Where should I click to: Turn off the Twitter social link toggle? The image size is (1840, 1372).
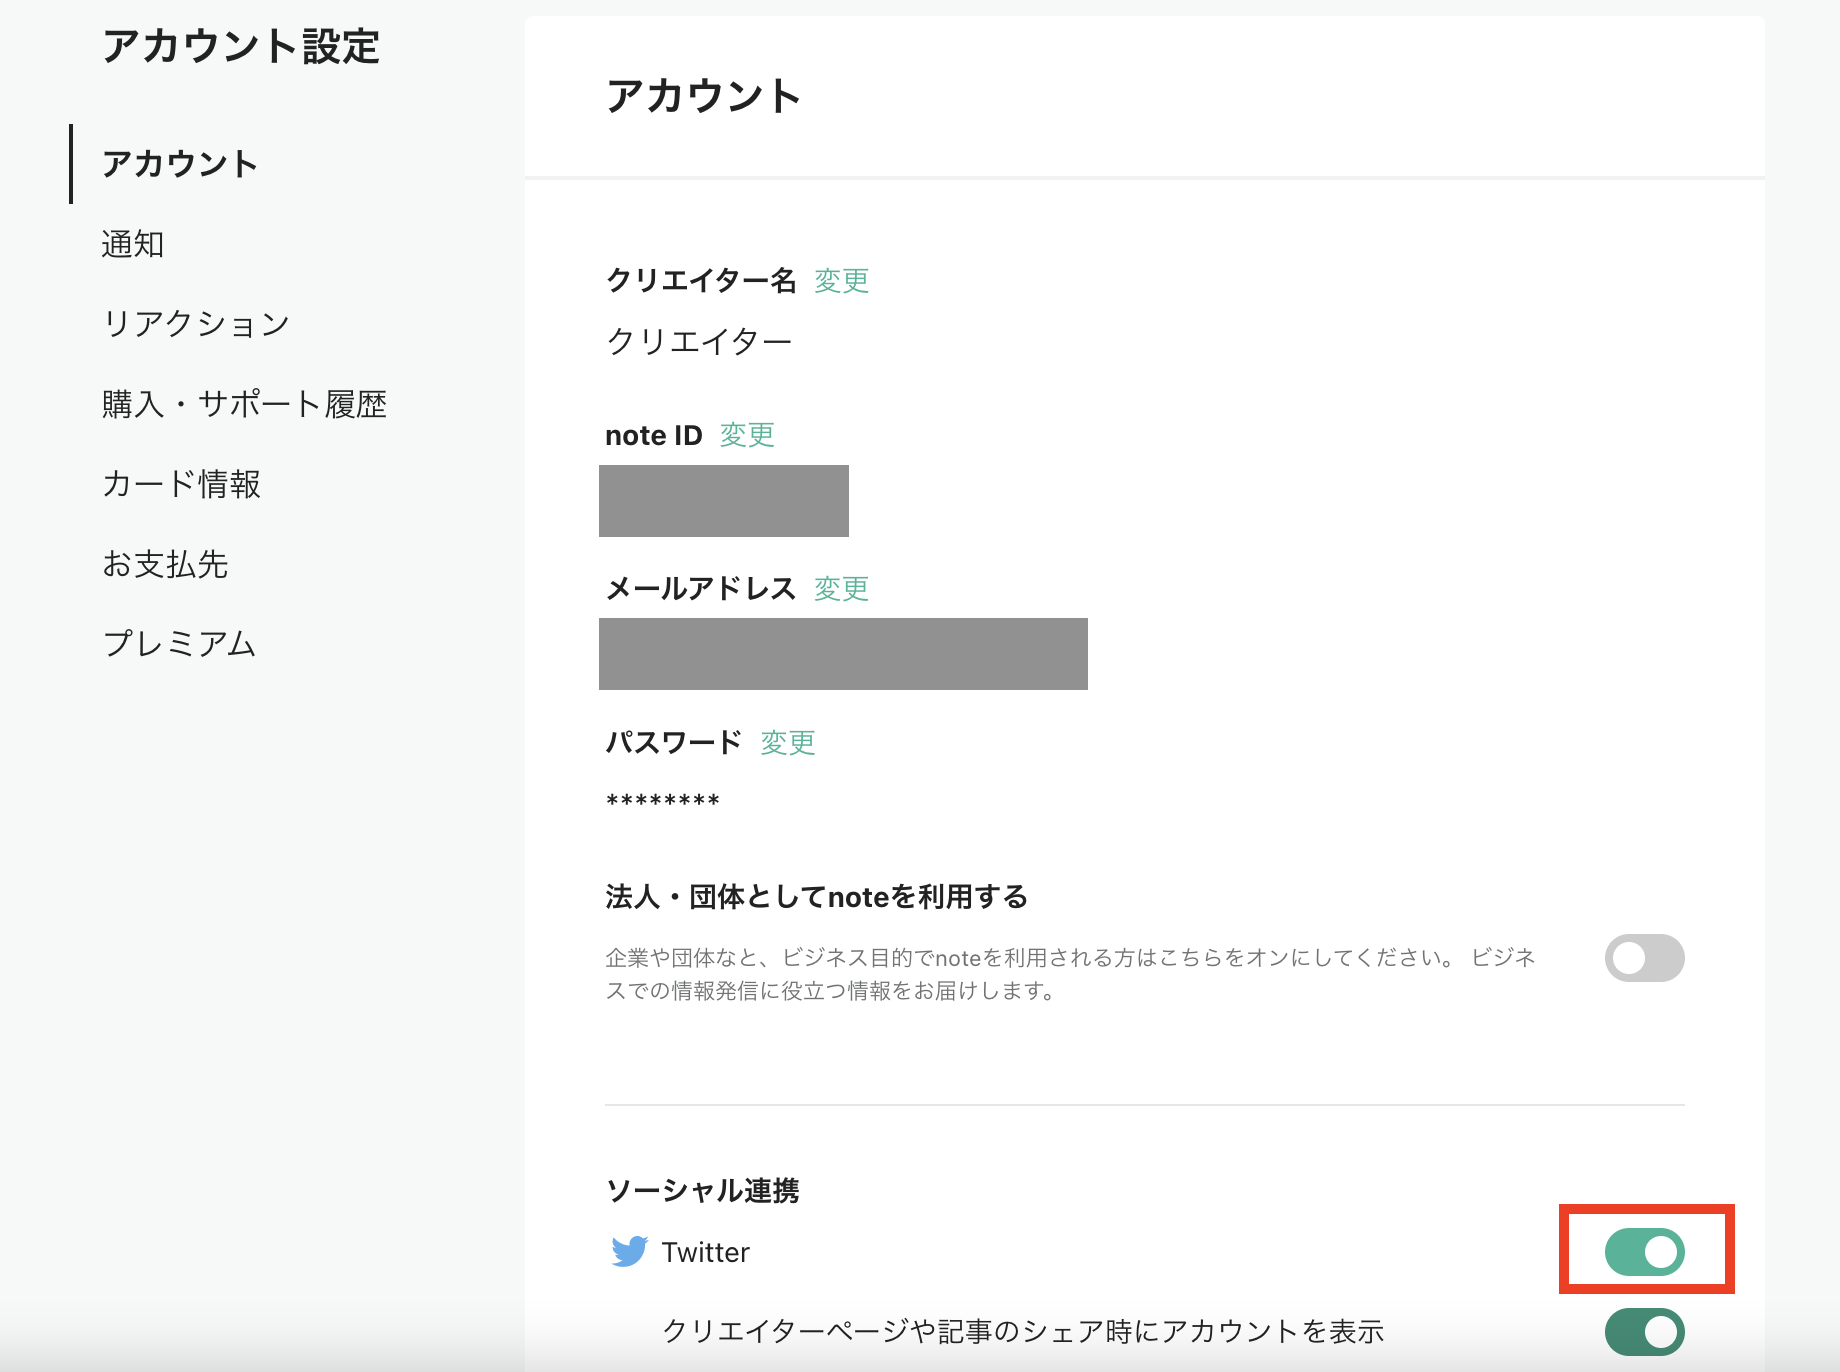tap(1644, 1251)
